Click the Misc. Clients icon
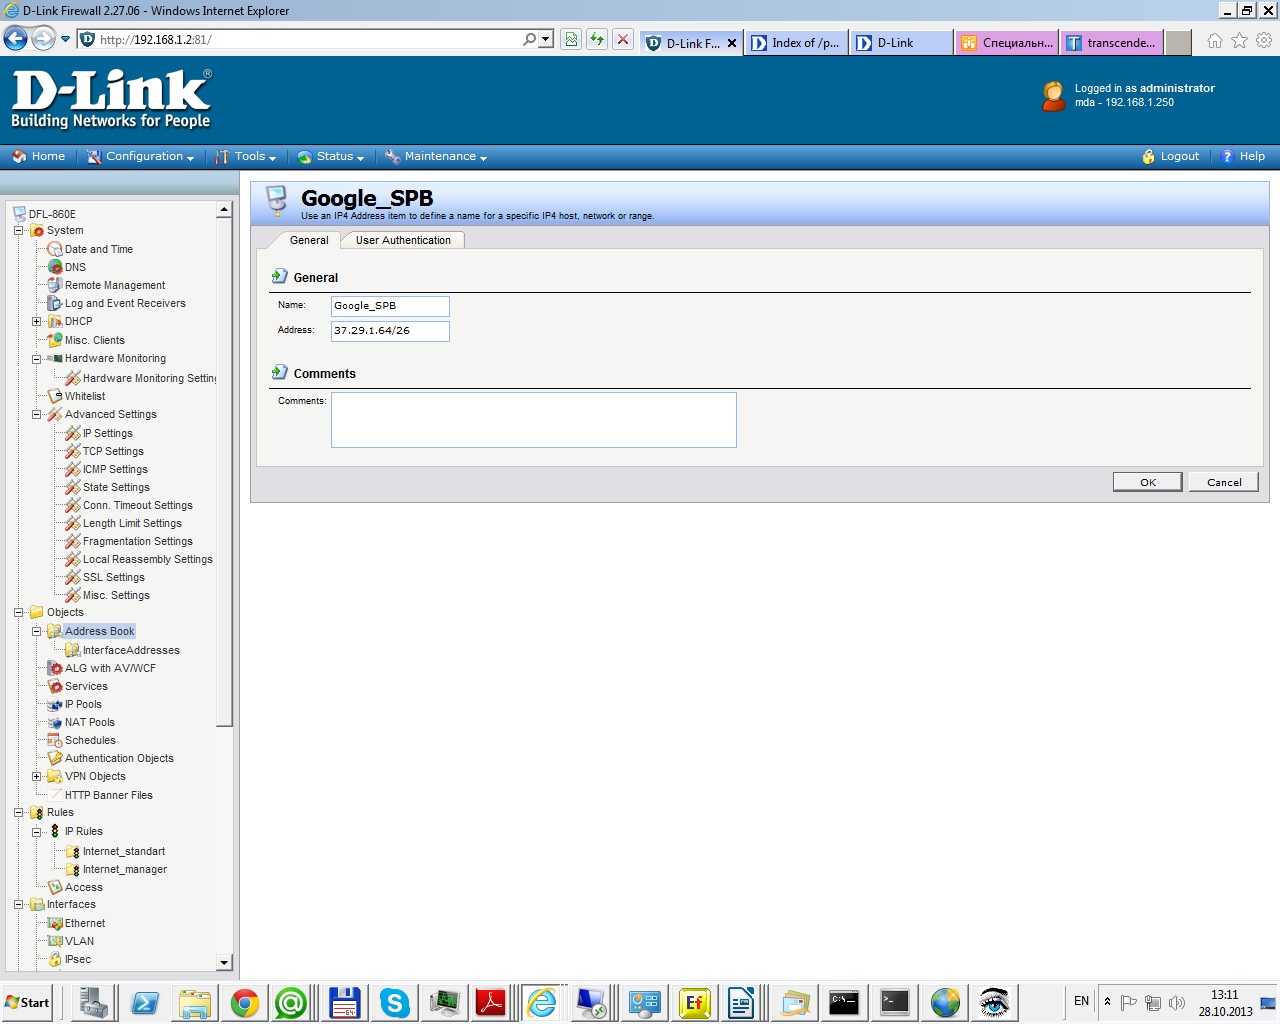The width and height of the screenshot is (1280, 1024). coord(55,340)
